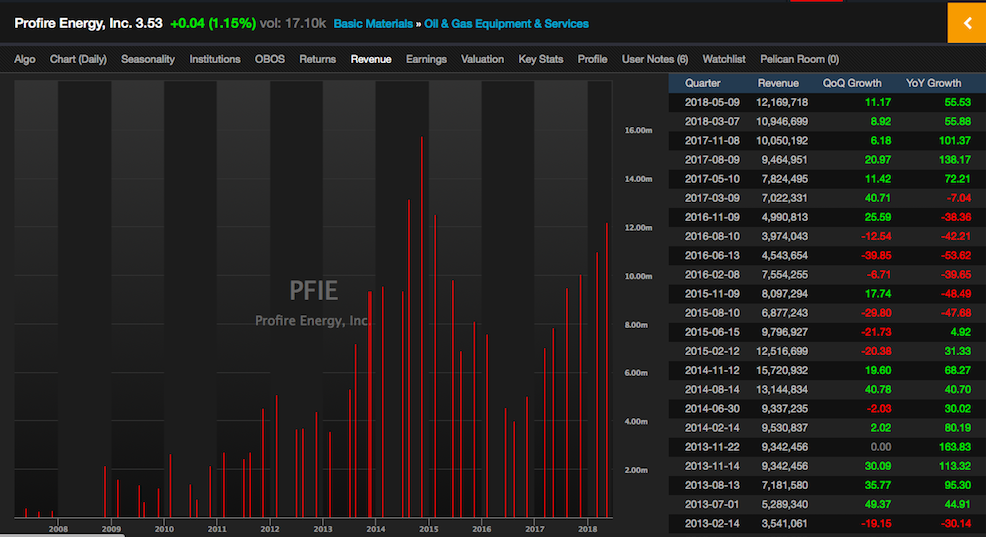Go to the Institutions tab

[x=215, y=59]
